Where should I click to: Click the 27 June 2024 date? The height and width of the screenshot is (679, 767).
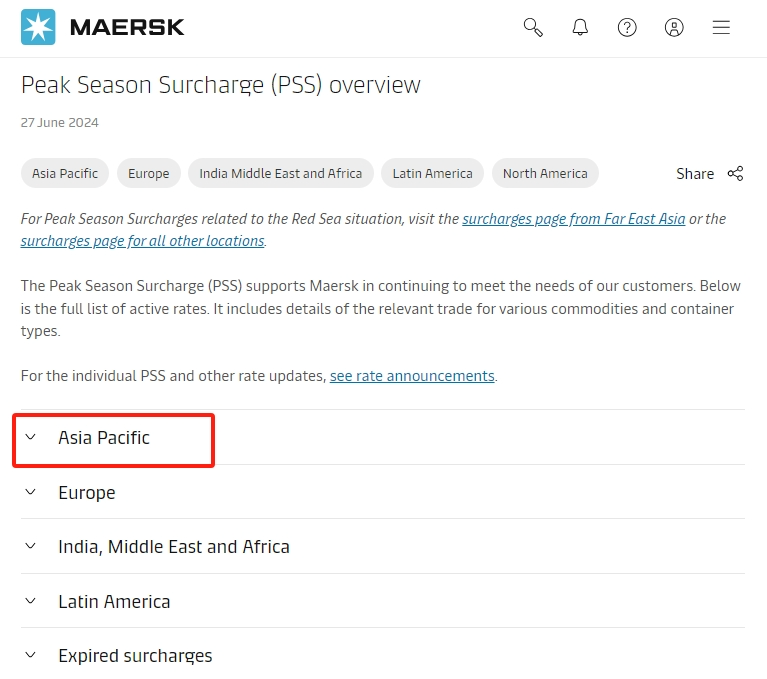pos(59,122)
